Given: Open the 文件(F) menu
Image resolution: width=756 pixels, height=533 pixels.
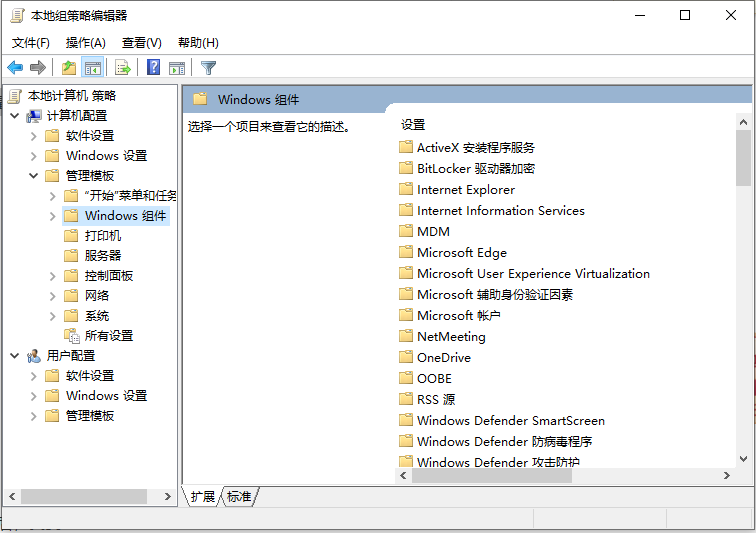Looking at the screenshot, I should click(x=30, y=43).
